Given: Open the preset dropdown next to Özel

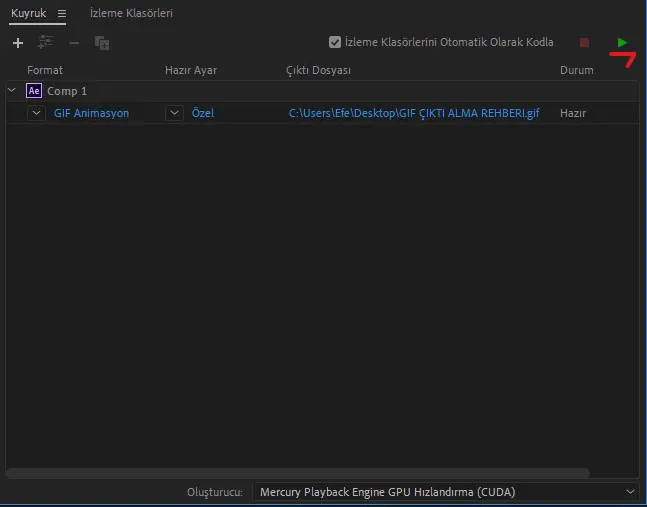Looking at the screenshot, I should (x=175, y=113).
